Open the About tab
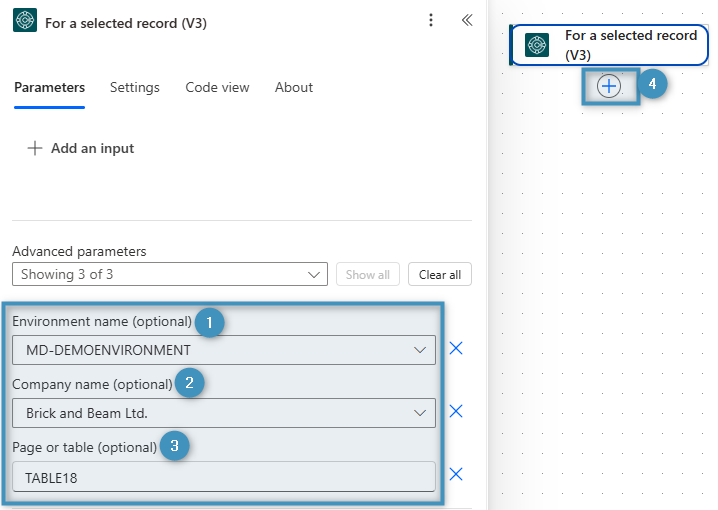The width and height of the screenshot is (718, 510). coord(294,87)
